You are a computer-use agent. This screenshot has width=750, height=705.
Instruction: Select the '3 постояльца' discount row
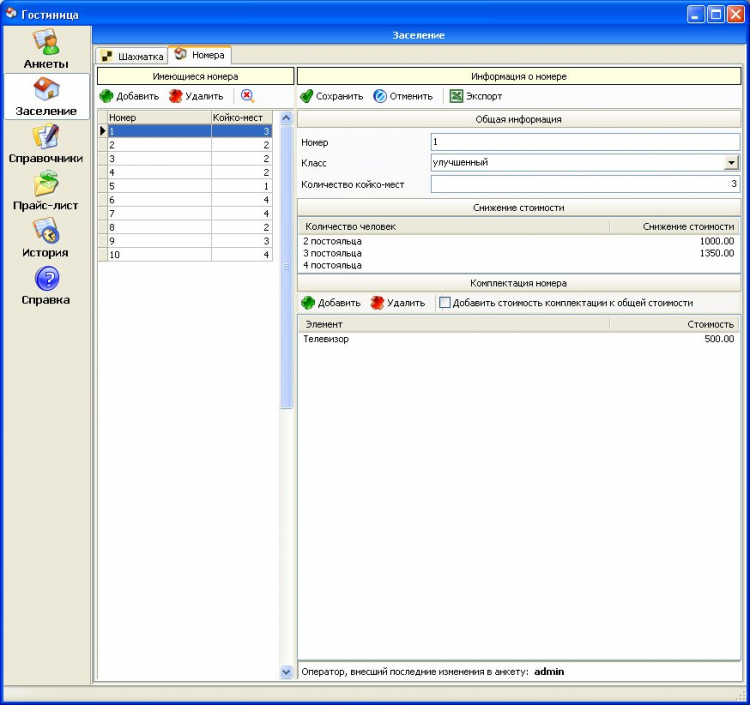coord(519,253)
